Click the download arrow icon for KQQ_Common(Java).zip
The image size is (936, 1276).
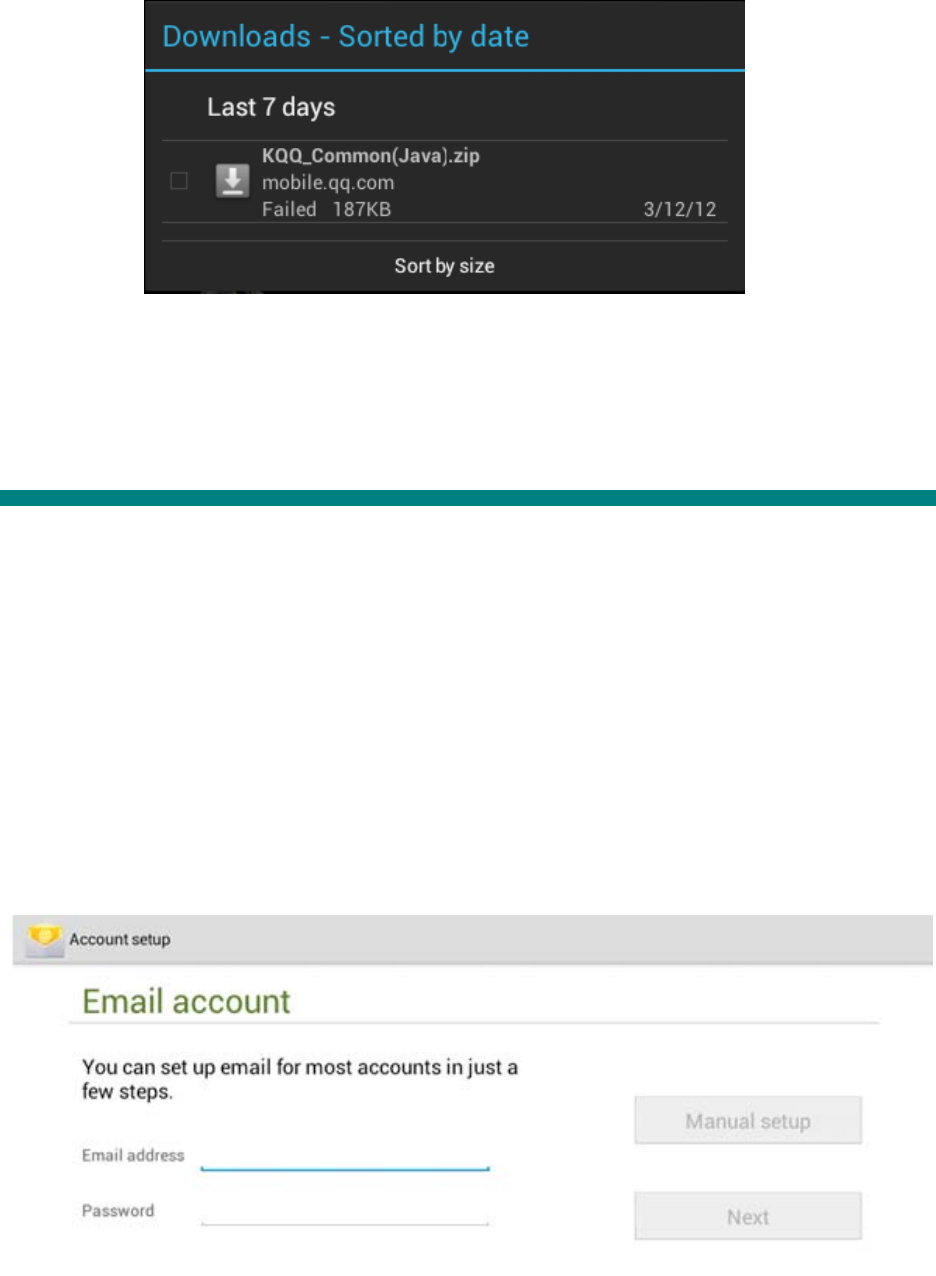click(x=232, y=182)
